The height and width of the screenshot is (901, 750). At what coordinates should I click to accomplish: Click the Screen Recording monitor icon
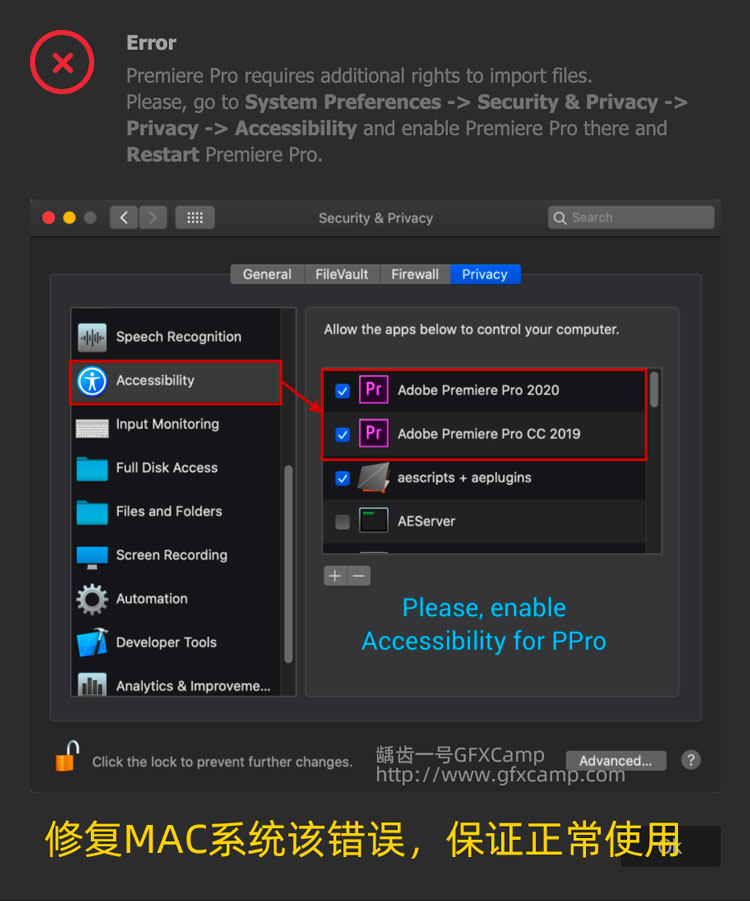92,556
